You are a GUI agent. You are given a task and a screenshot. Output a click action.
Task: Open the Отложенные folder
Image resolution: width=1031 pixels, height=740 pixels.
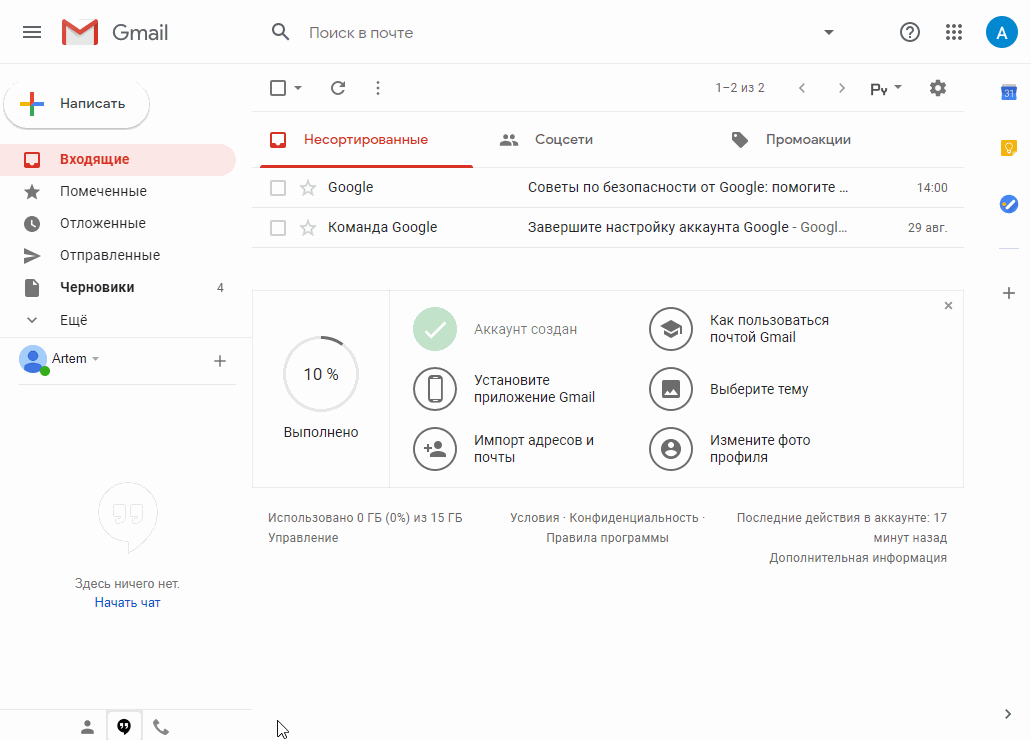click(x=118, y=224)
